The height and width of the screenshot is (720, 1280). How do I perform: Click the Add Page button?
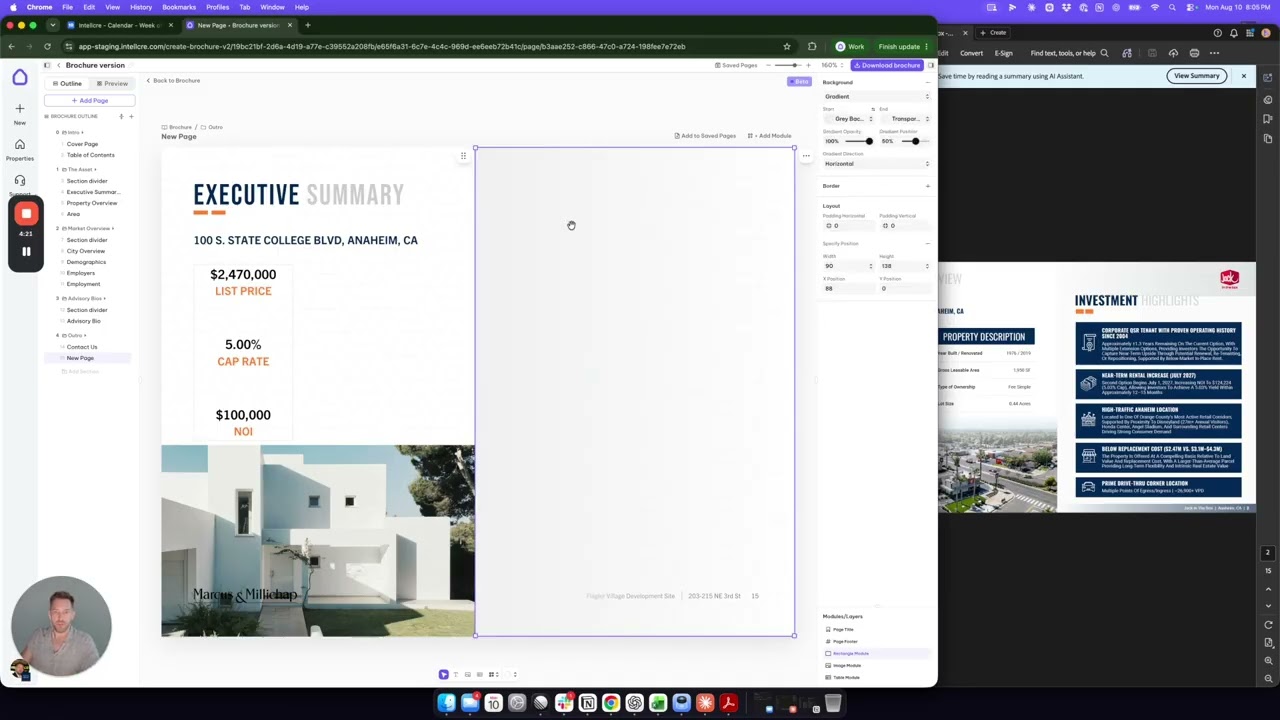pos(89,100)
